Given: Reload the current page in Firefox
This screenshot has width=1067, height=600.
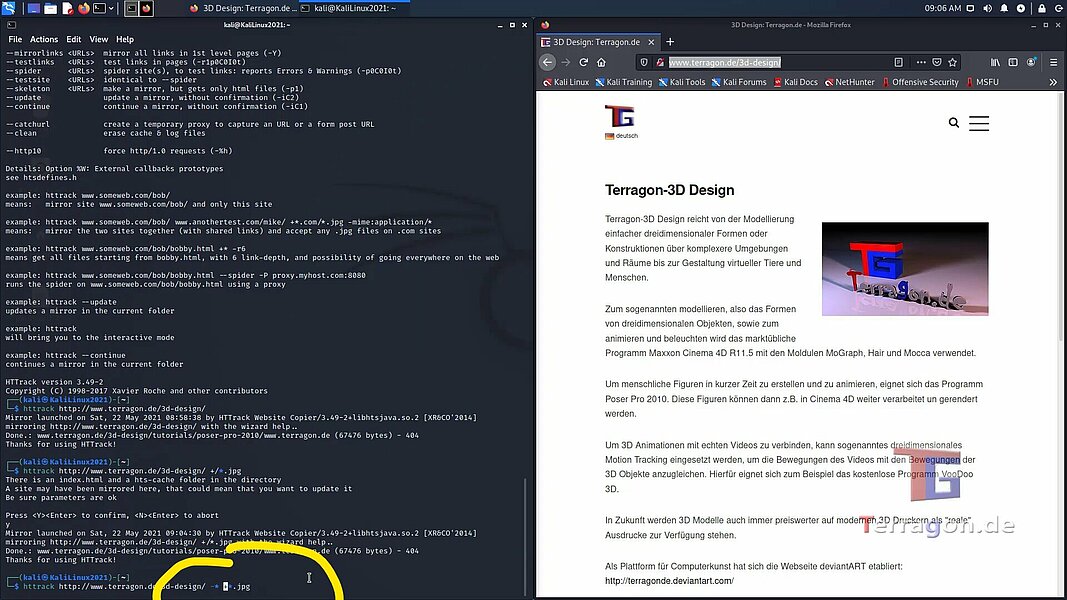Looking at the screenshot, I should [x=583, y=63].
